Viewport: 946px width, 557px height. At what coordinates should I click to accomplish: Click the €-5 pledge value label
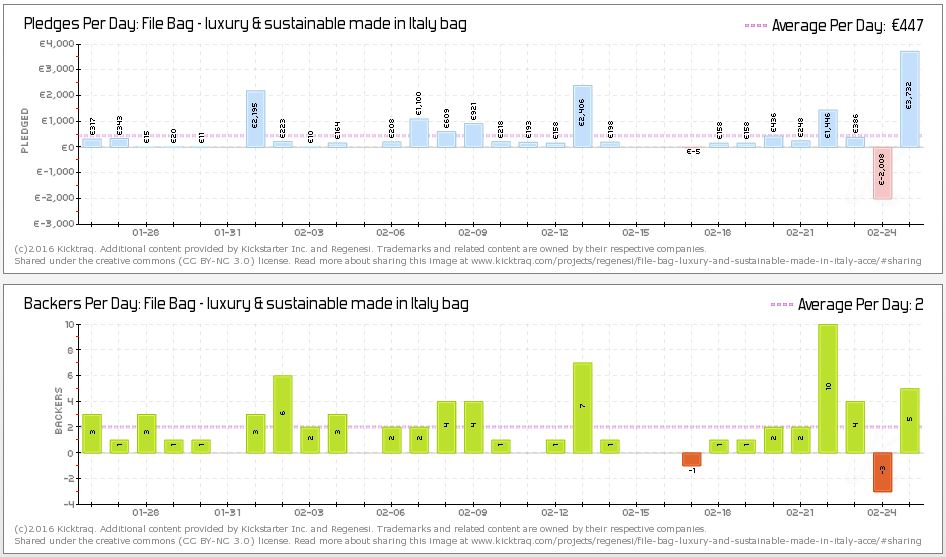point(693,151)
